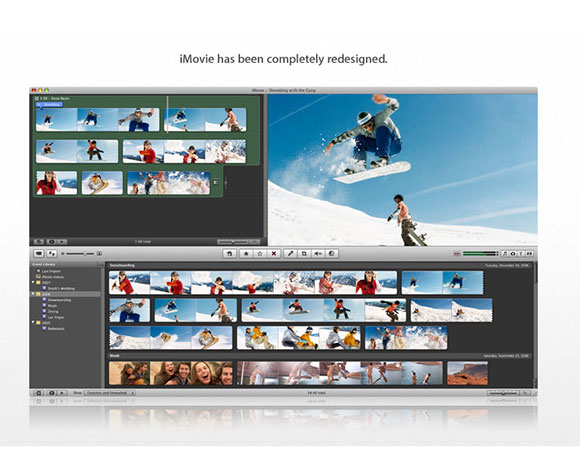Image resolution: width=580 pixels, height=470 pixels.
Task: Add selection to project button
Action: click(229, 254)
